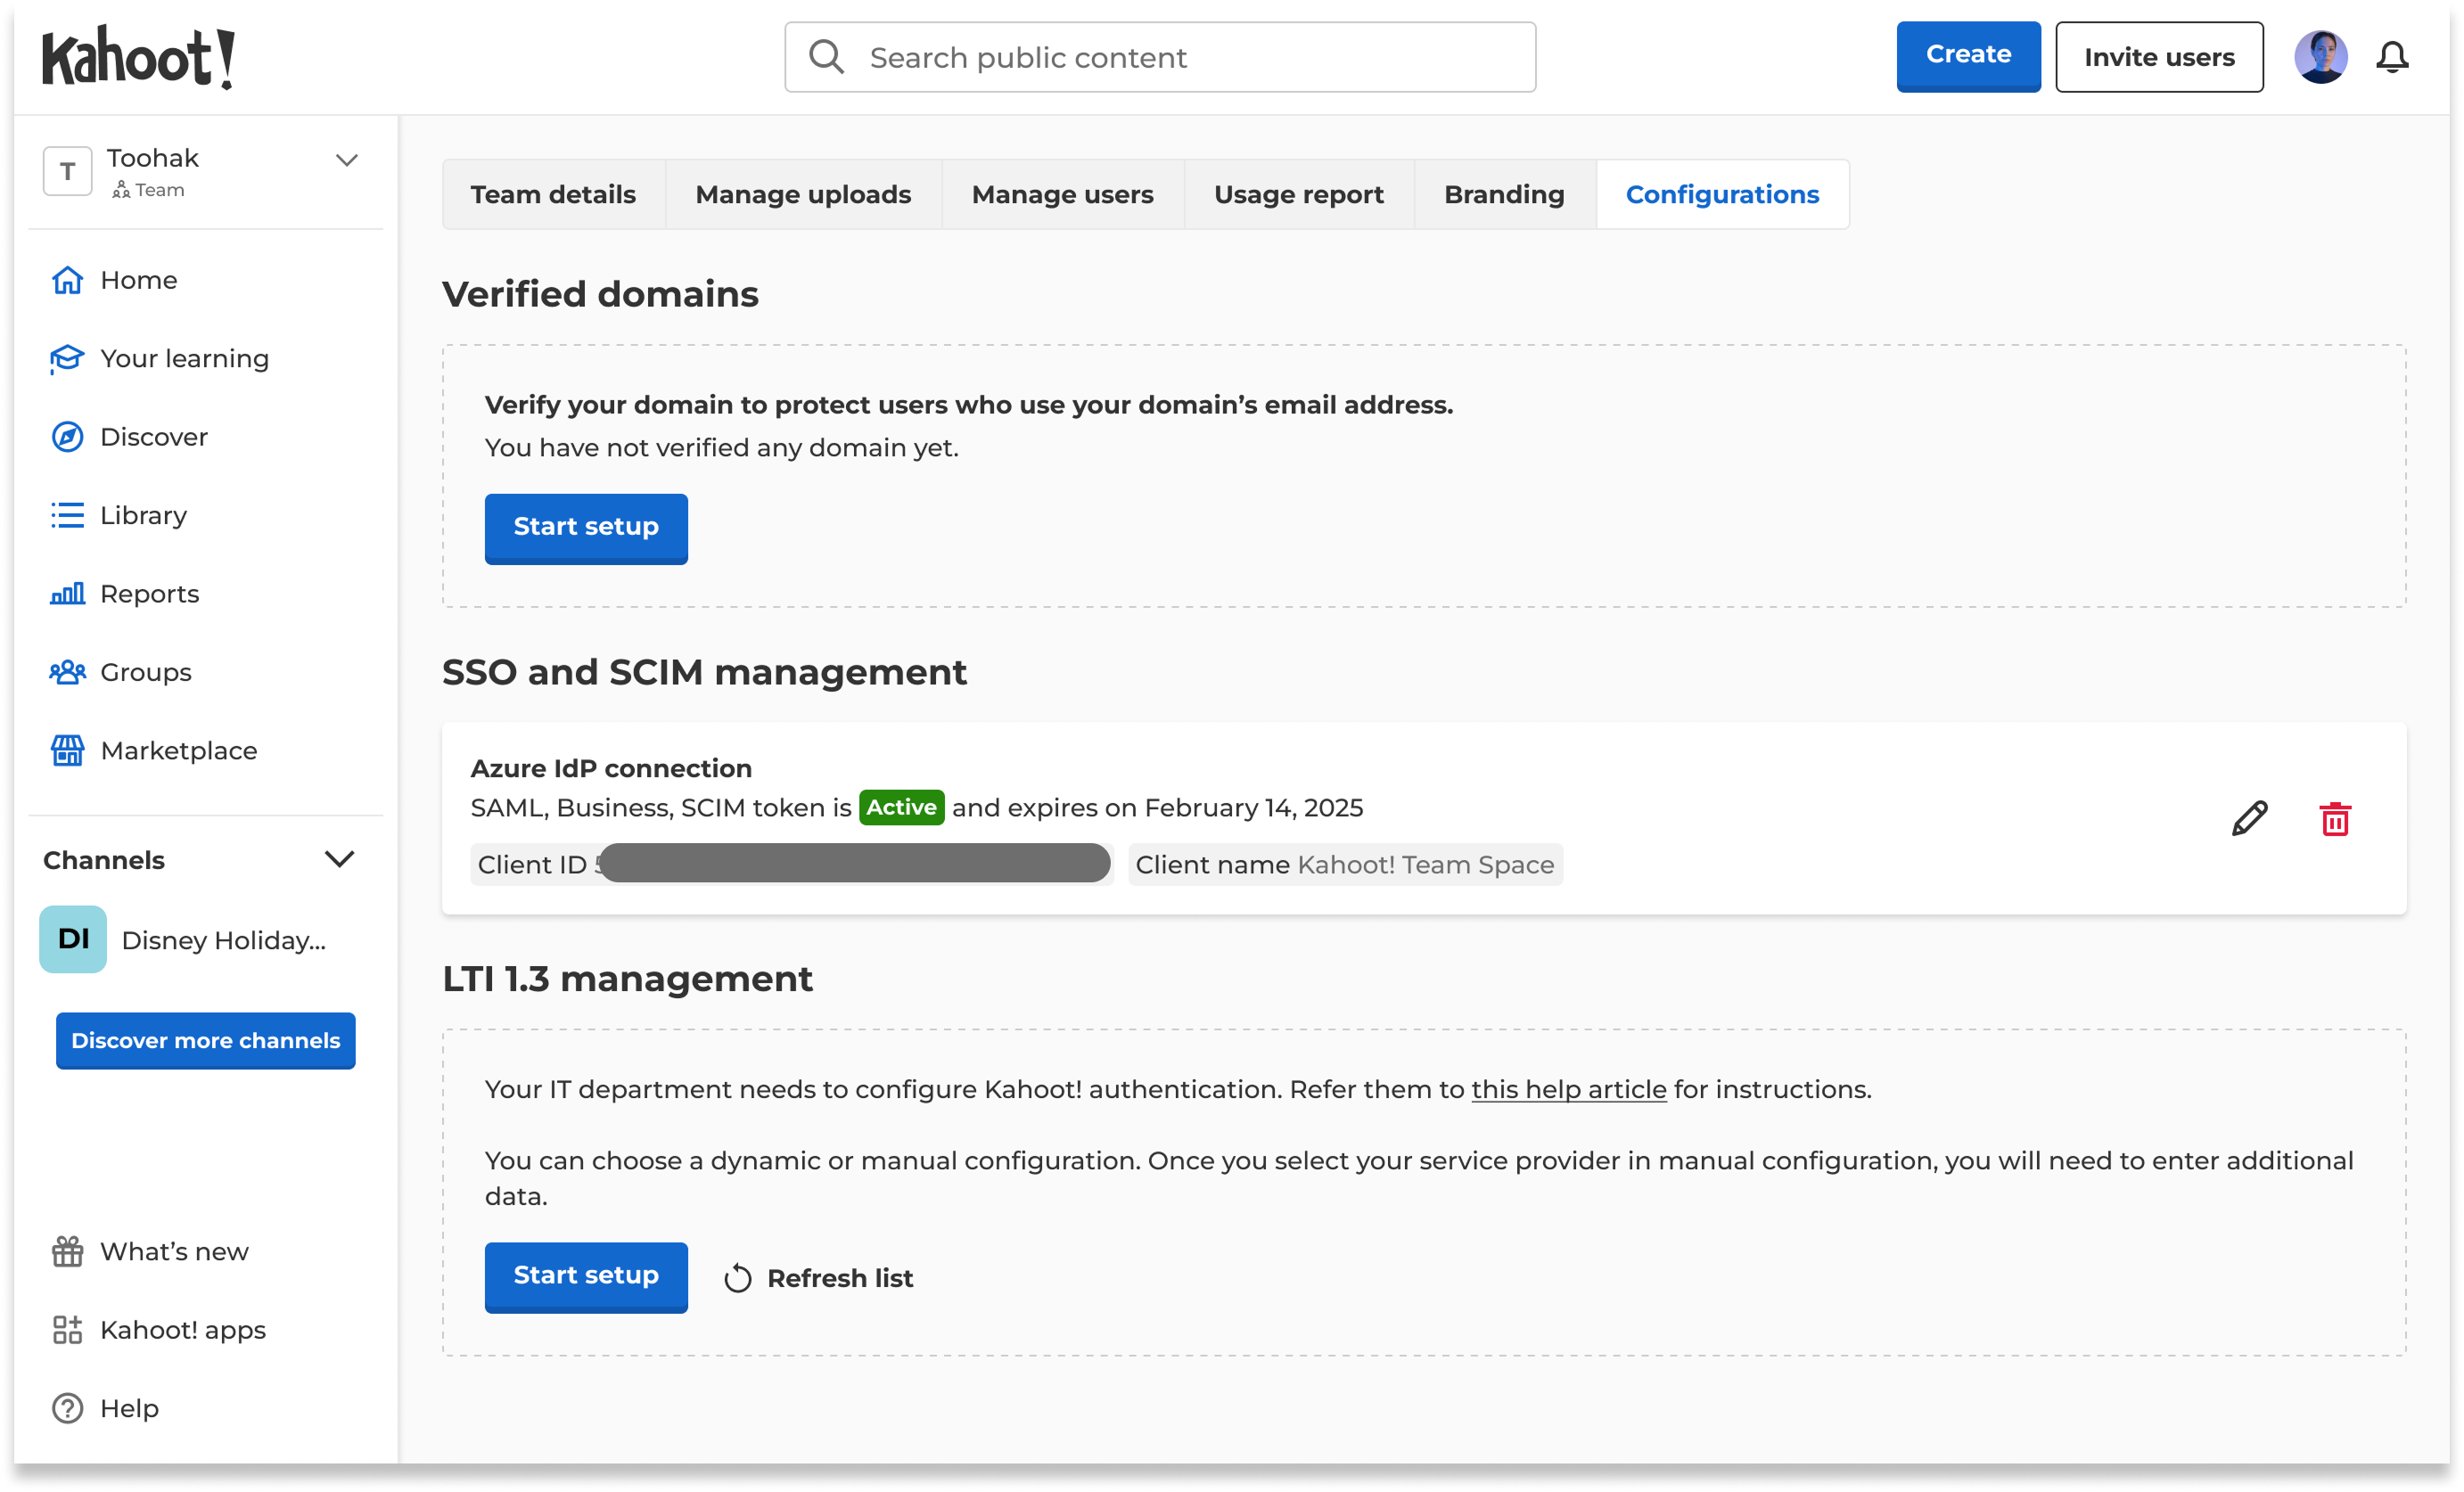Image resolution: width=2464 pixels, height=1492 pixels.
Task: Click the Home house icon
Action: tap(67, 280)
